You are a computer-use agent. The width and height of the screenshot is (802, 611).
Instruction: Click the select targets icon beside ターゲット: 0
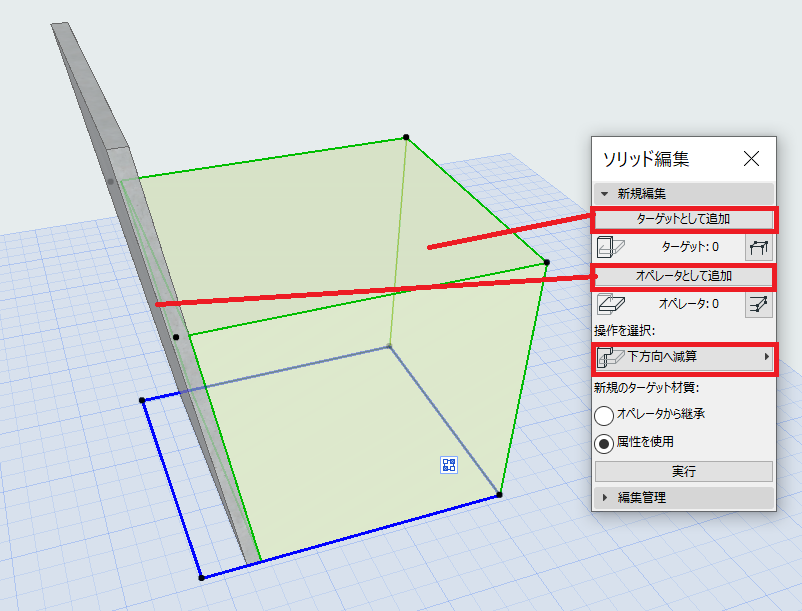pyautogui.click(x=759, y=248)
